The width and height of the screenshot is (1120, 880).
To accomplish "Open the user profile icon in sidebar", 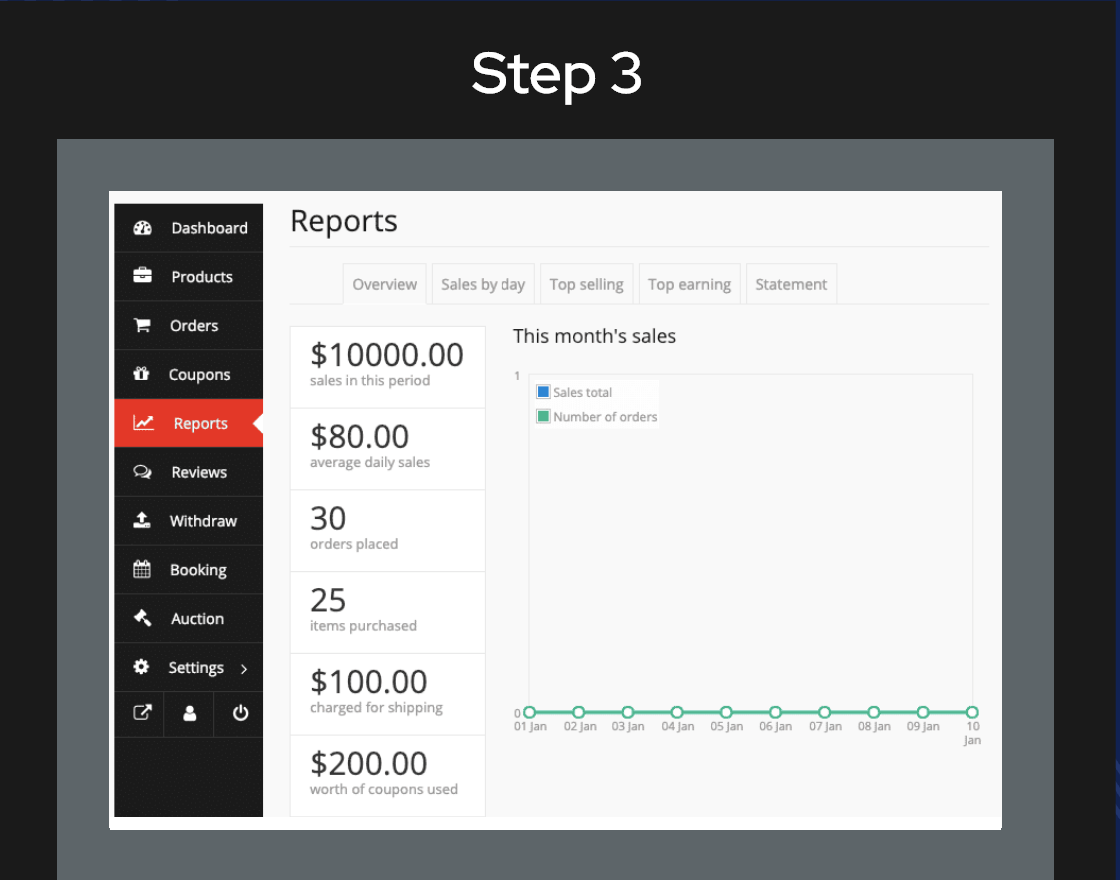I will tap(190, 714).
